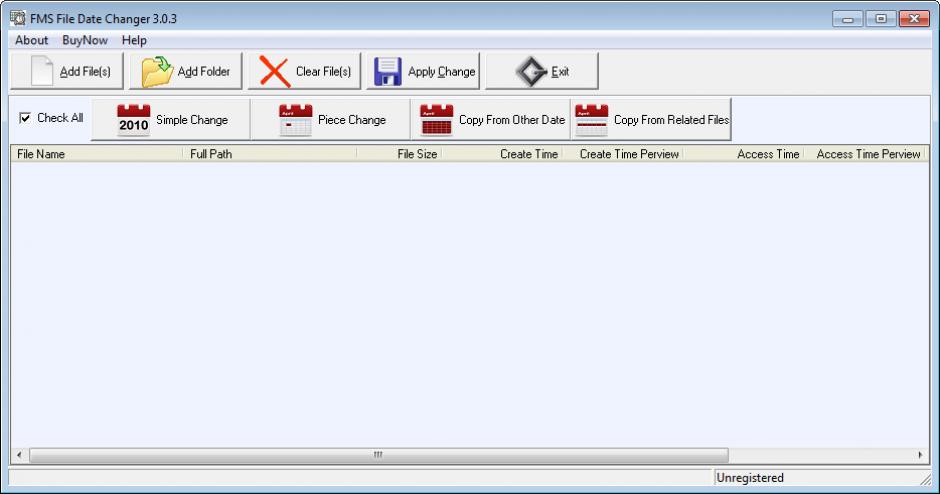Sort by the File Size column header
Image resolution: width=940 pixels, height=494 pixels.
(400, 154)
